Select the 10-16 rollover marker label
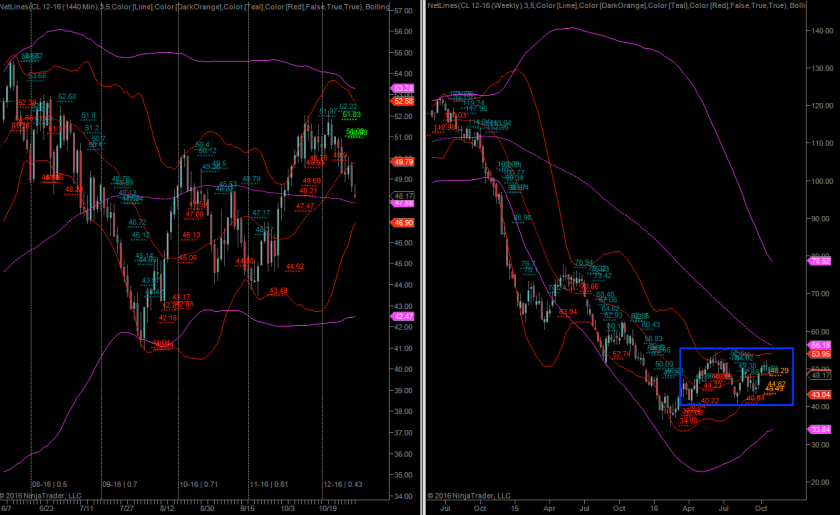Screen dimensions: 840x515 coord(197,484)
